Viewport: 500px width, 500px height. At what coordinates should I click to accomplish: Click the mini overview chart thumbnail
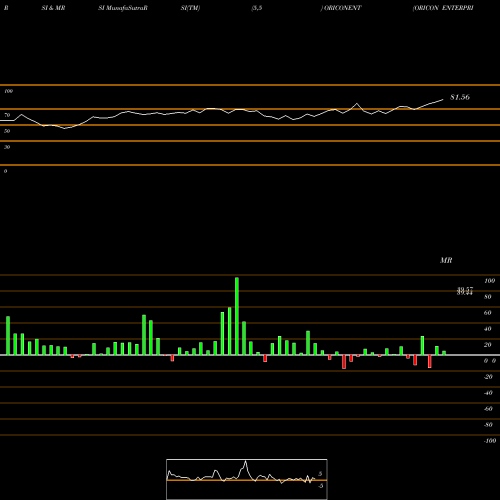(247, 479)
